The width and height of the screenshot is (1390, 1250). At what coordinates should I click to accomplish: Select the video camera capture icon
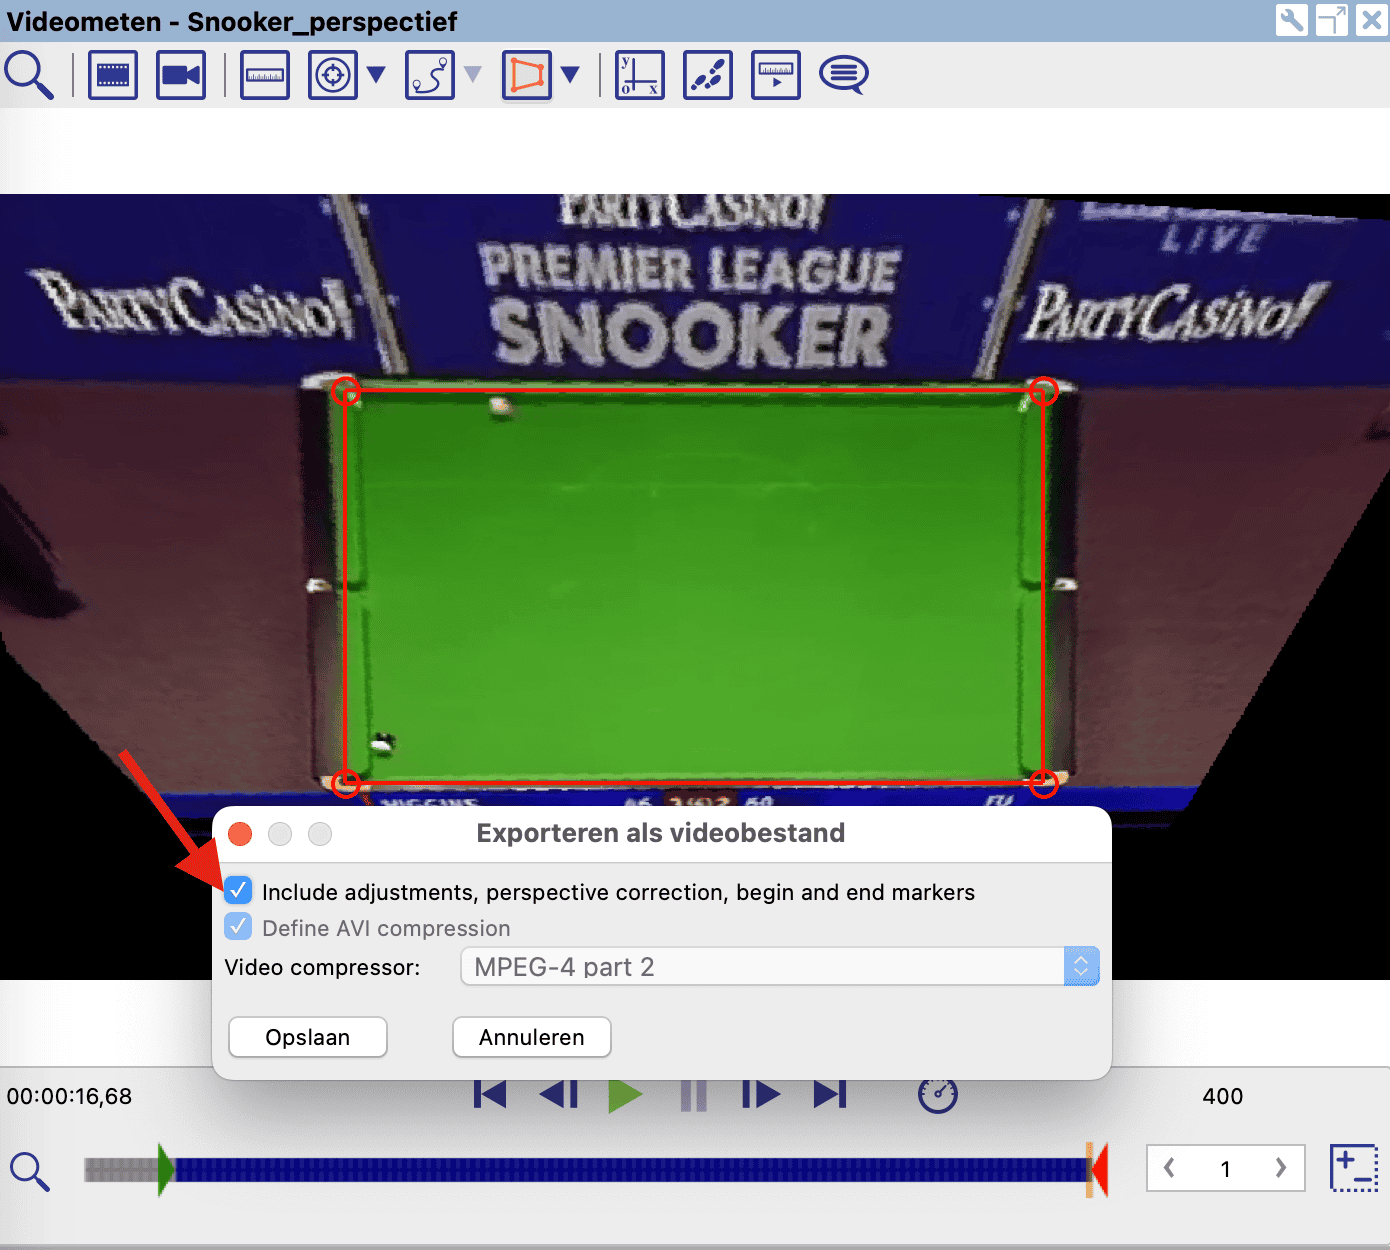(x=181, y=76)
